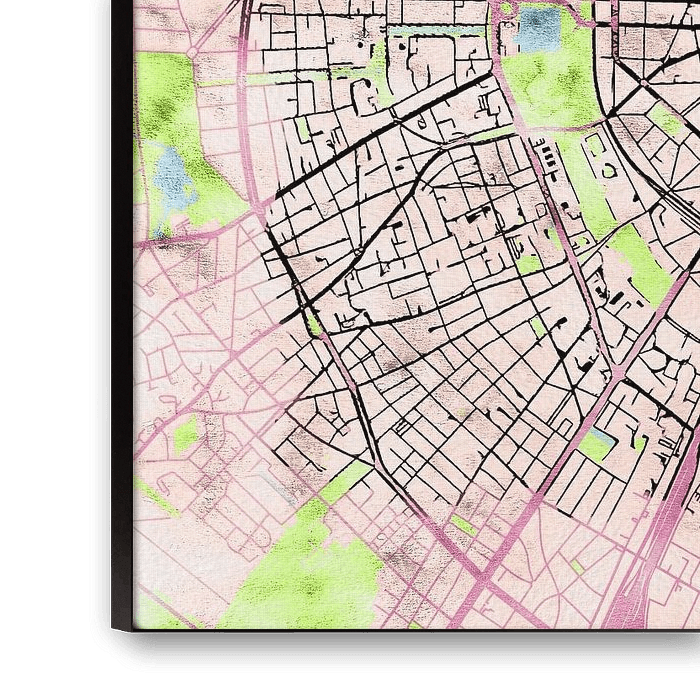Click the green rectangle with the blue pool
700x700 pixels.
coord(597,445)
